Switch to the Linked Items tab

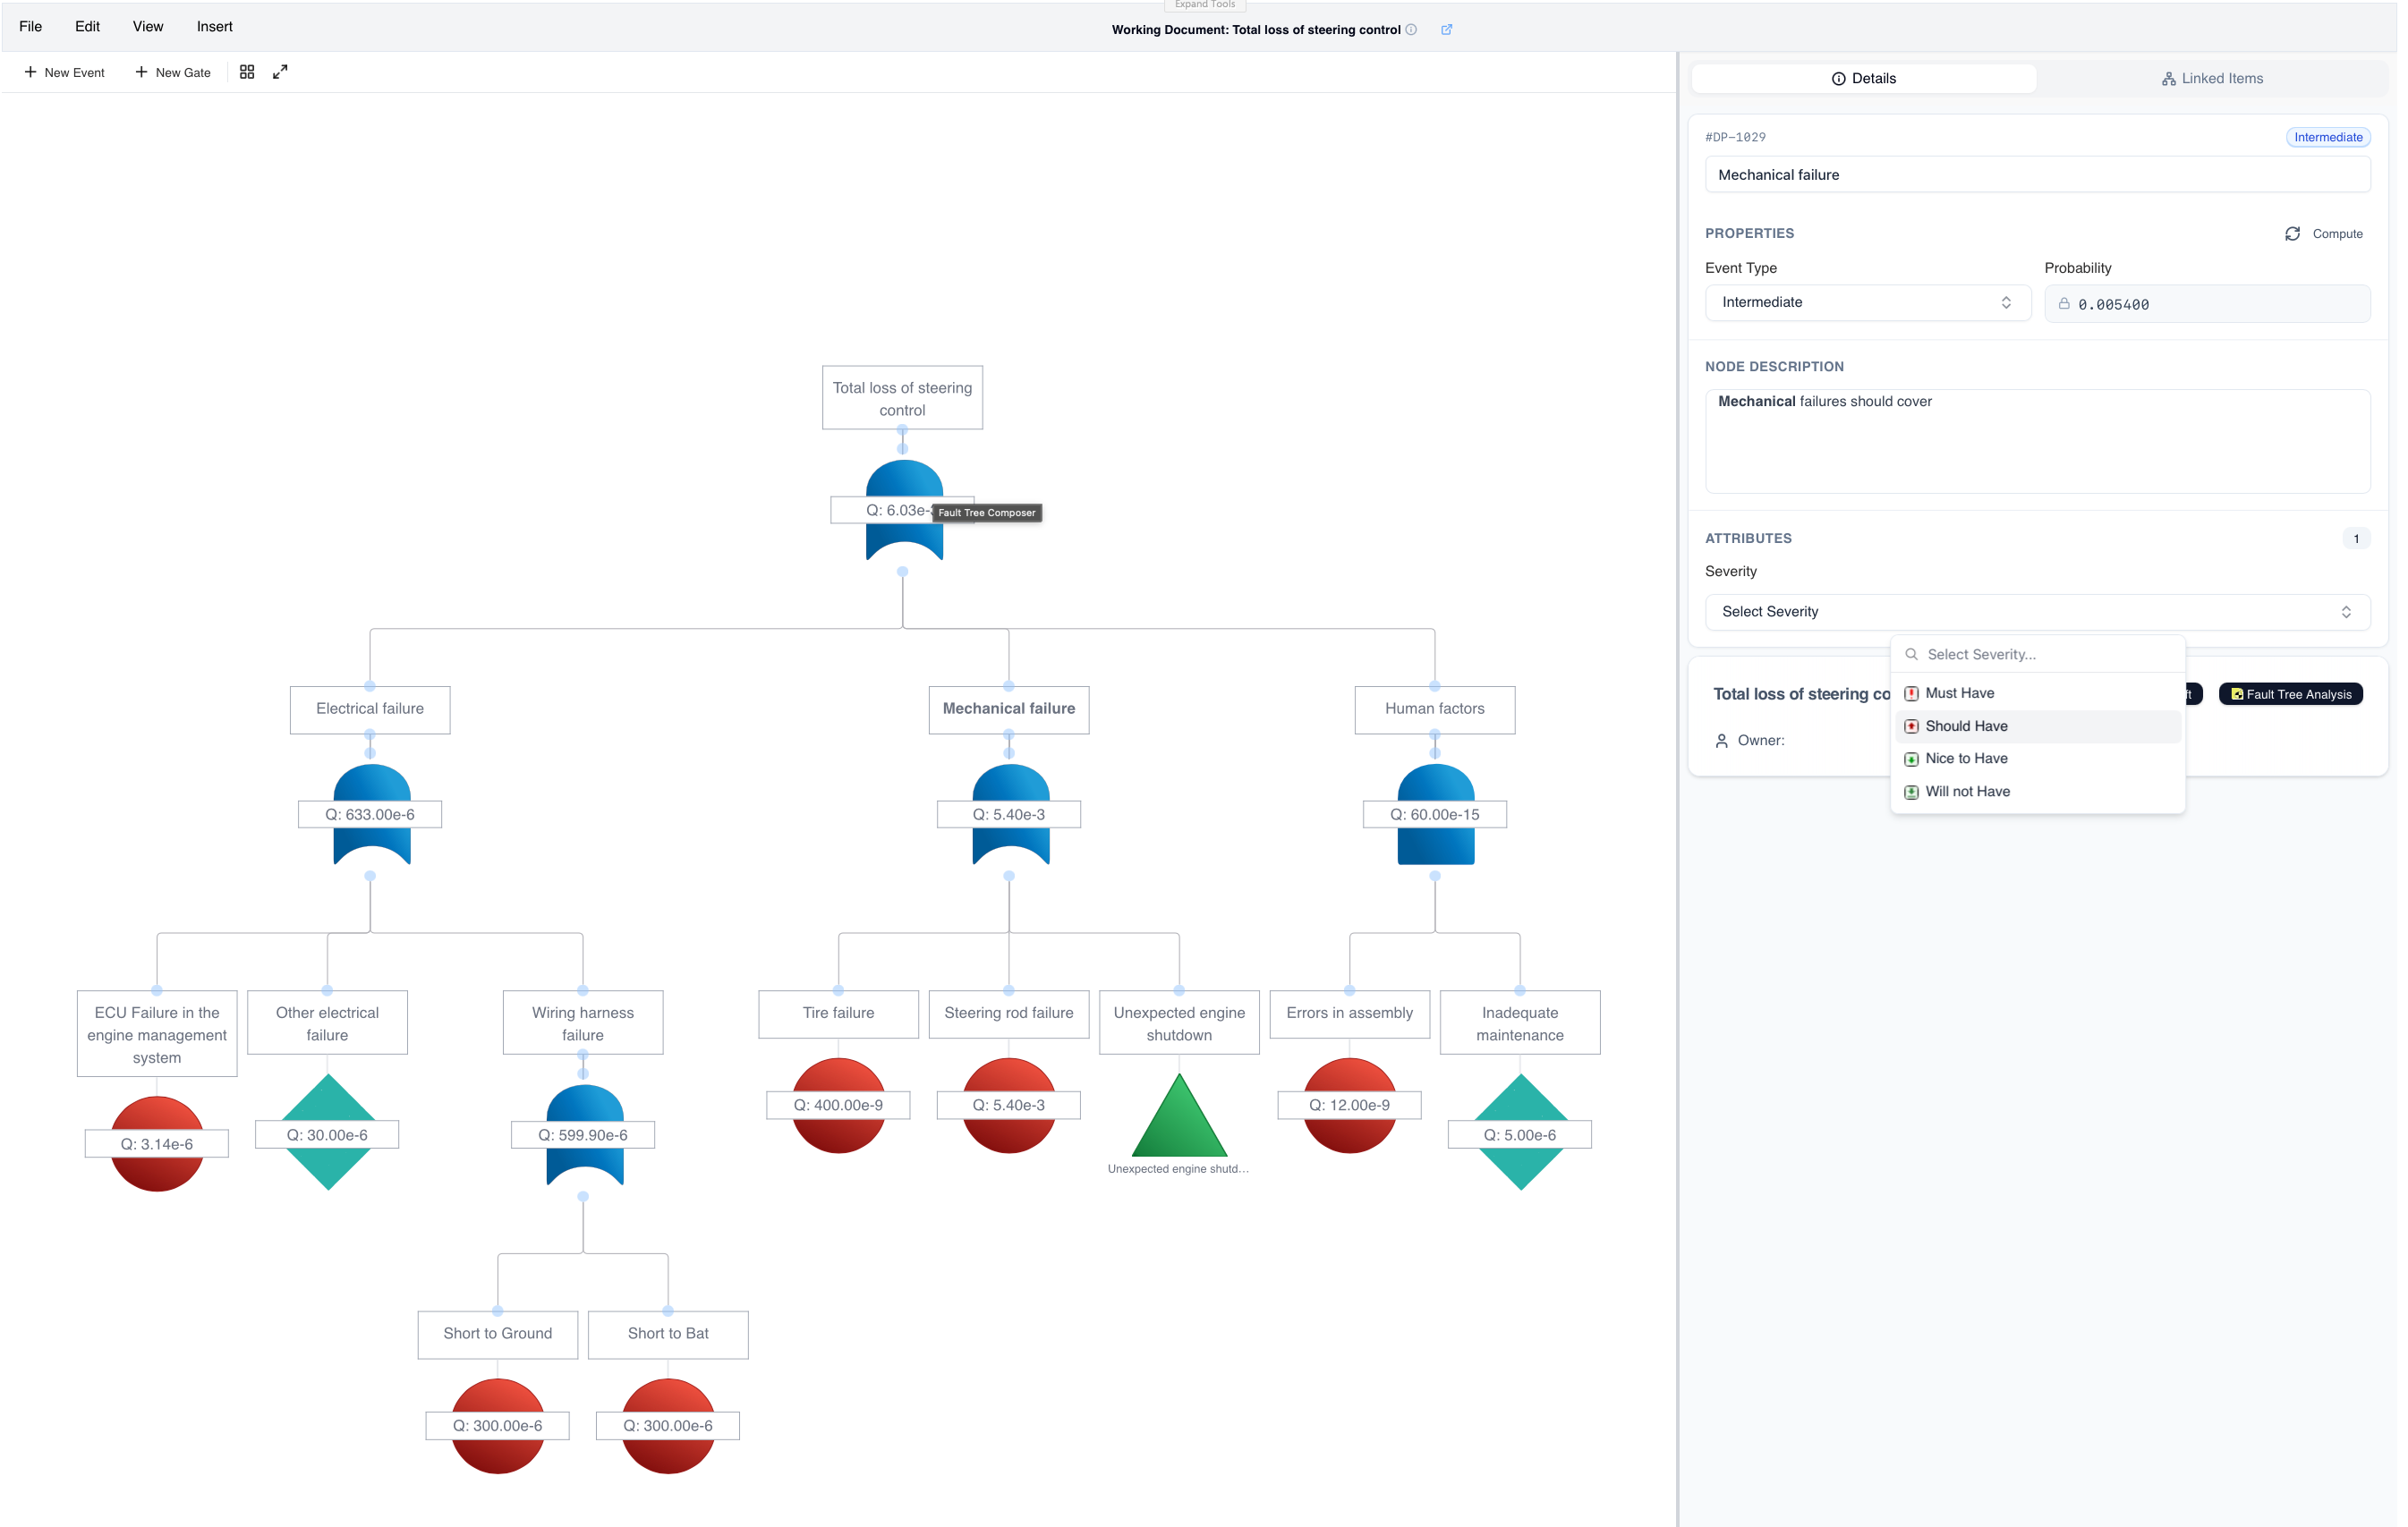[x=2211, y=79]
